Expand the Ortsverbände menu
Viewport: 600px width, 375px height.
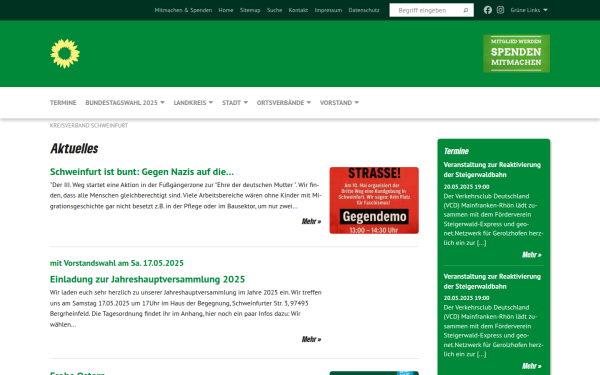coord(284,103)
